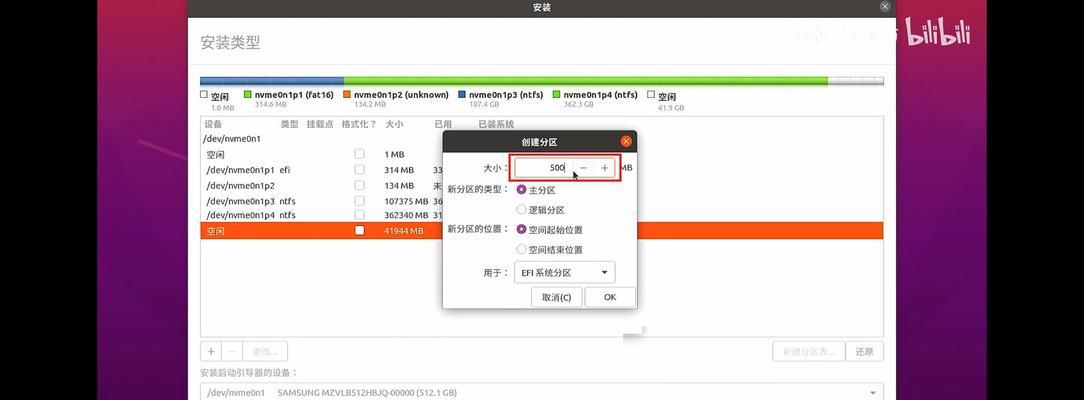Click the nvme0n1p3 (ntfs) legend entry
Screen dimensions: 1084x400
click(x=501, y=99)
